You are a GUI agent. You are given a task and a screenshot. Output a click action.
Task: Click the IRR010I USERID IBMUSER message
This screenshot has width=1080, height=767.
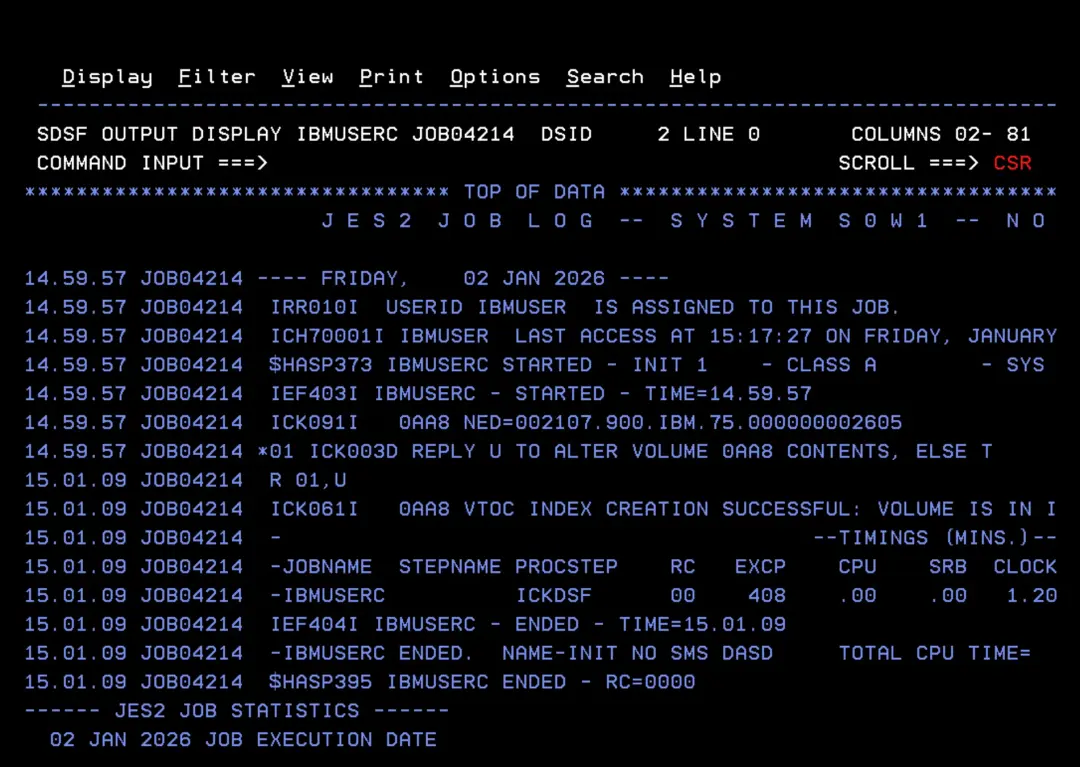click(x=585, y=308)
